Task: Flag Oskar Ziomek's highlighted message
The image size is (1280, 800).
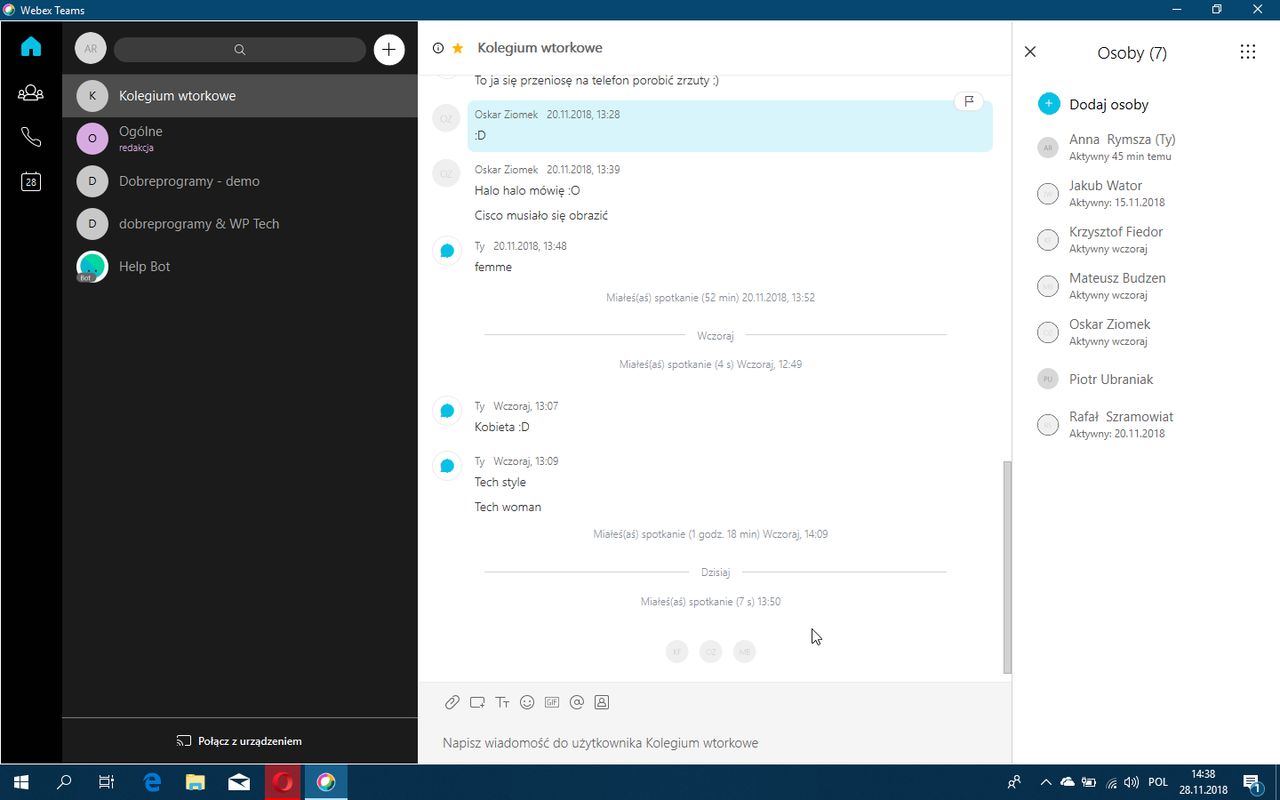Action: tap(969, 101)
